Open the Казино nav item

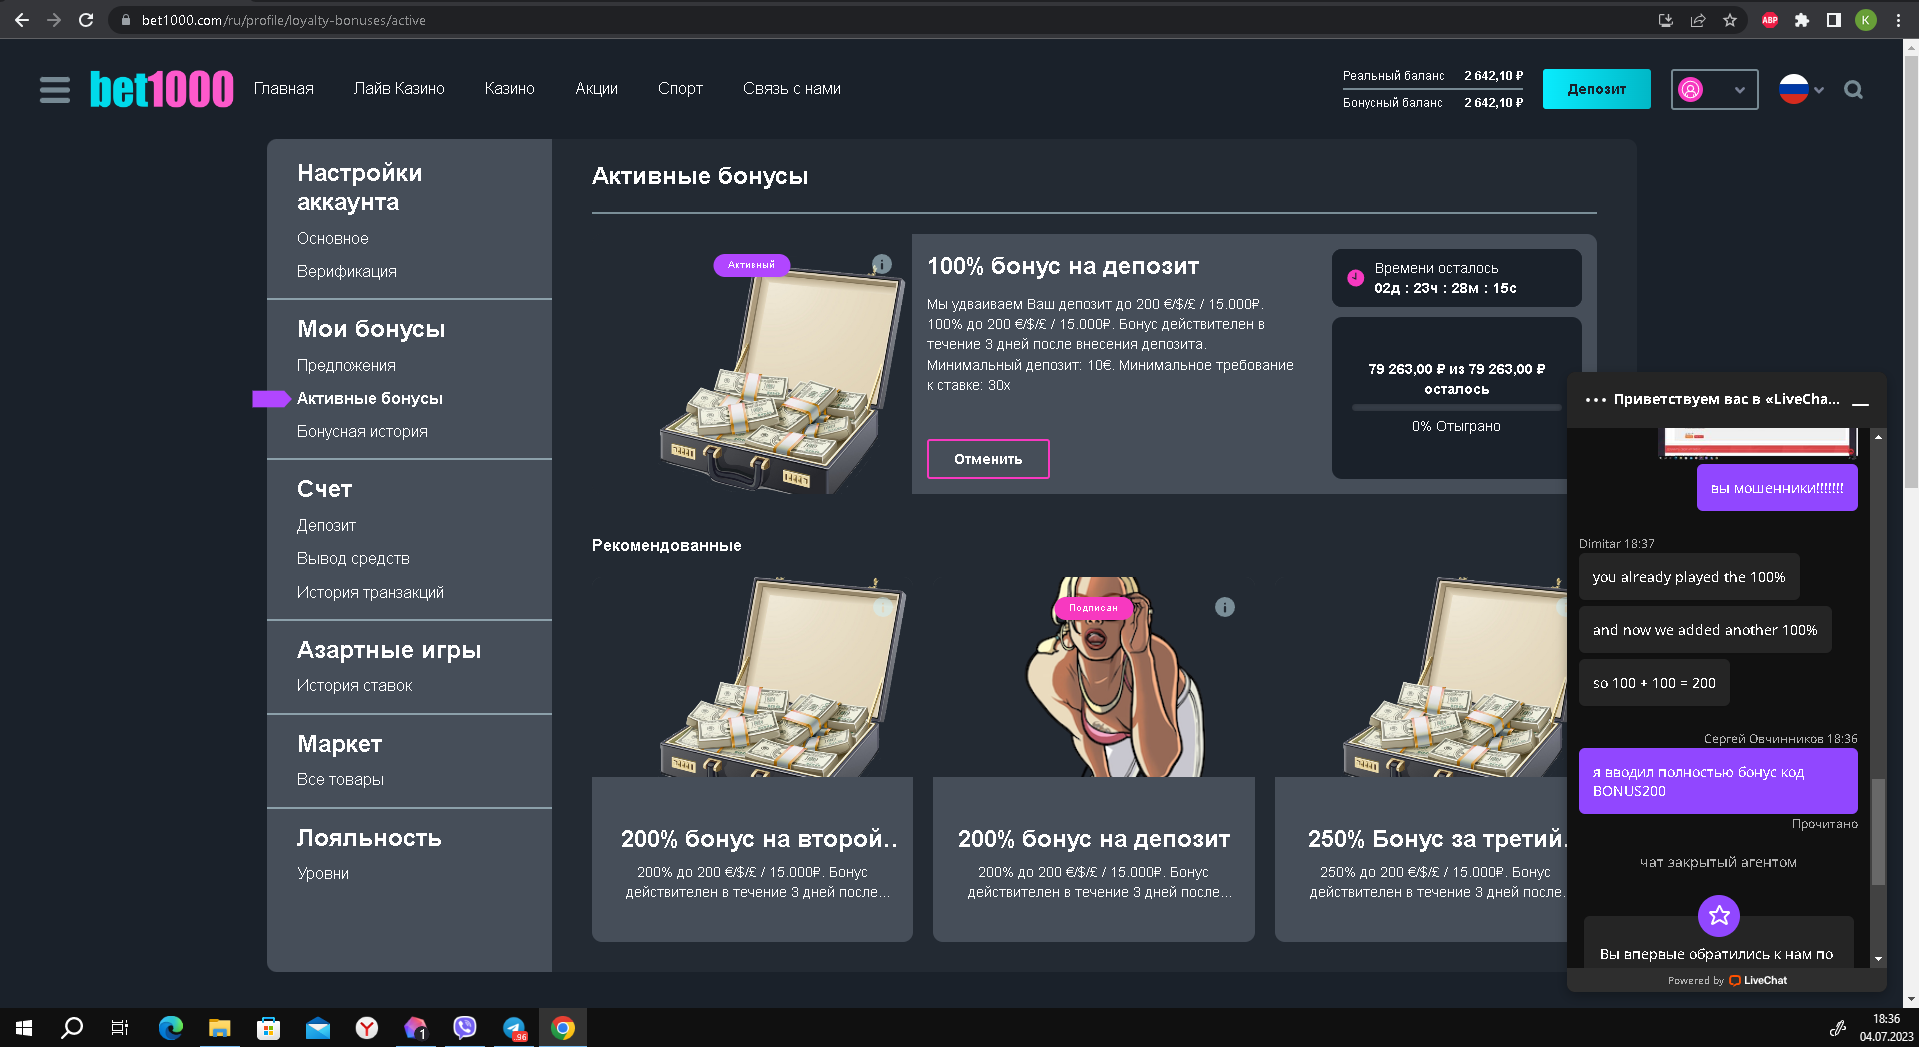510,89
